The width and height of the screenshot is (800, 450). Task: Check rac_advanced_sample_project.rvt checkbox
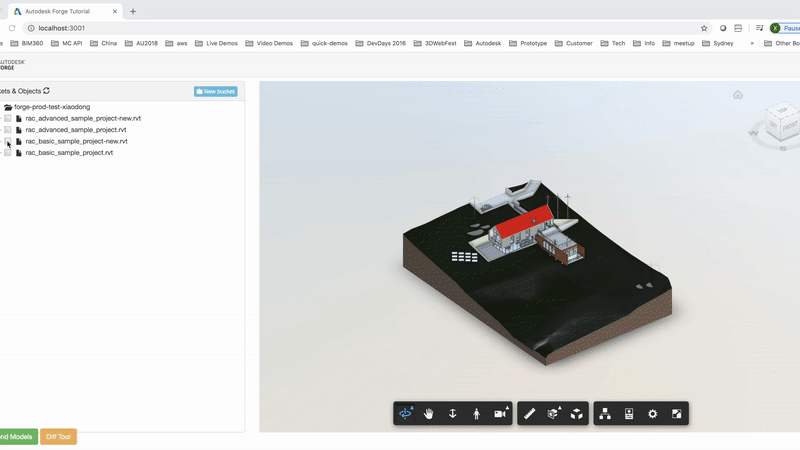point(8,130)
